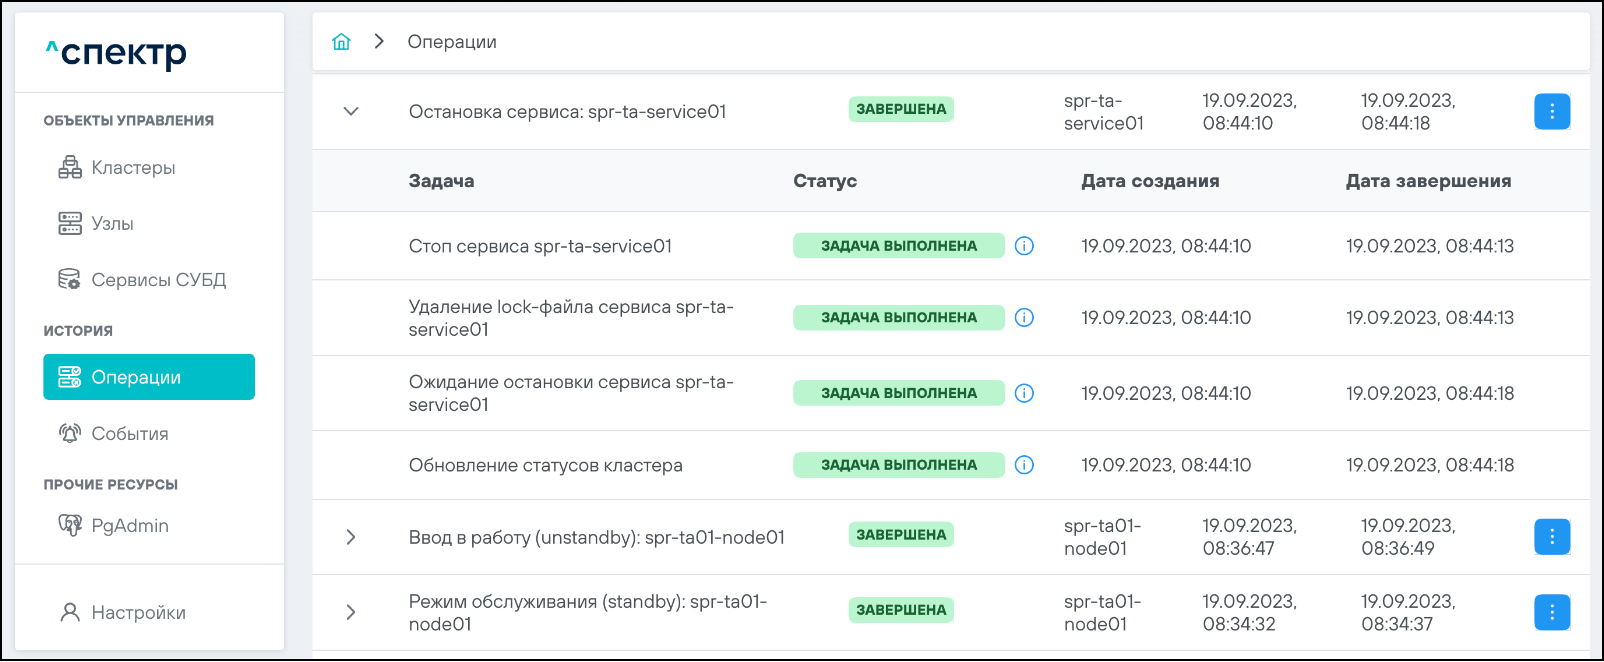Select Операции in the sidebar
The height and width of the screenshot is (662, 1604).
click(149, 377)
